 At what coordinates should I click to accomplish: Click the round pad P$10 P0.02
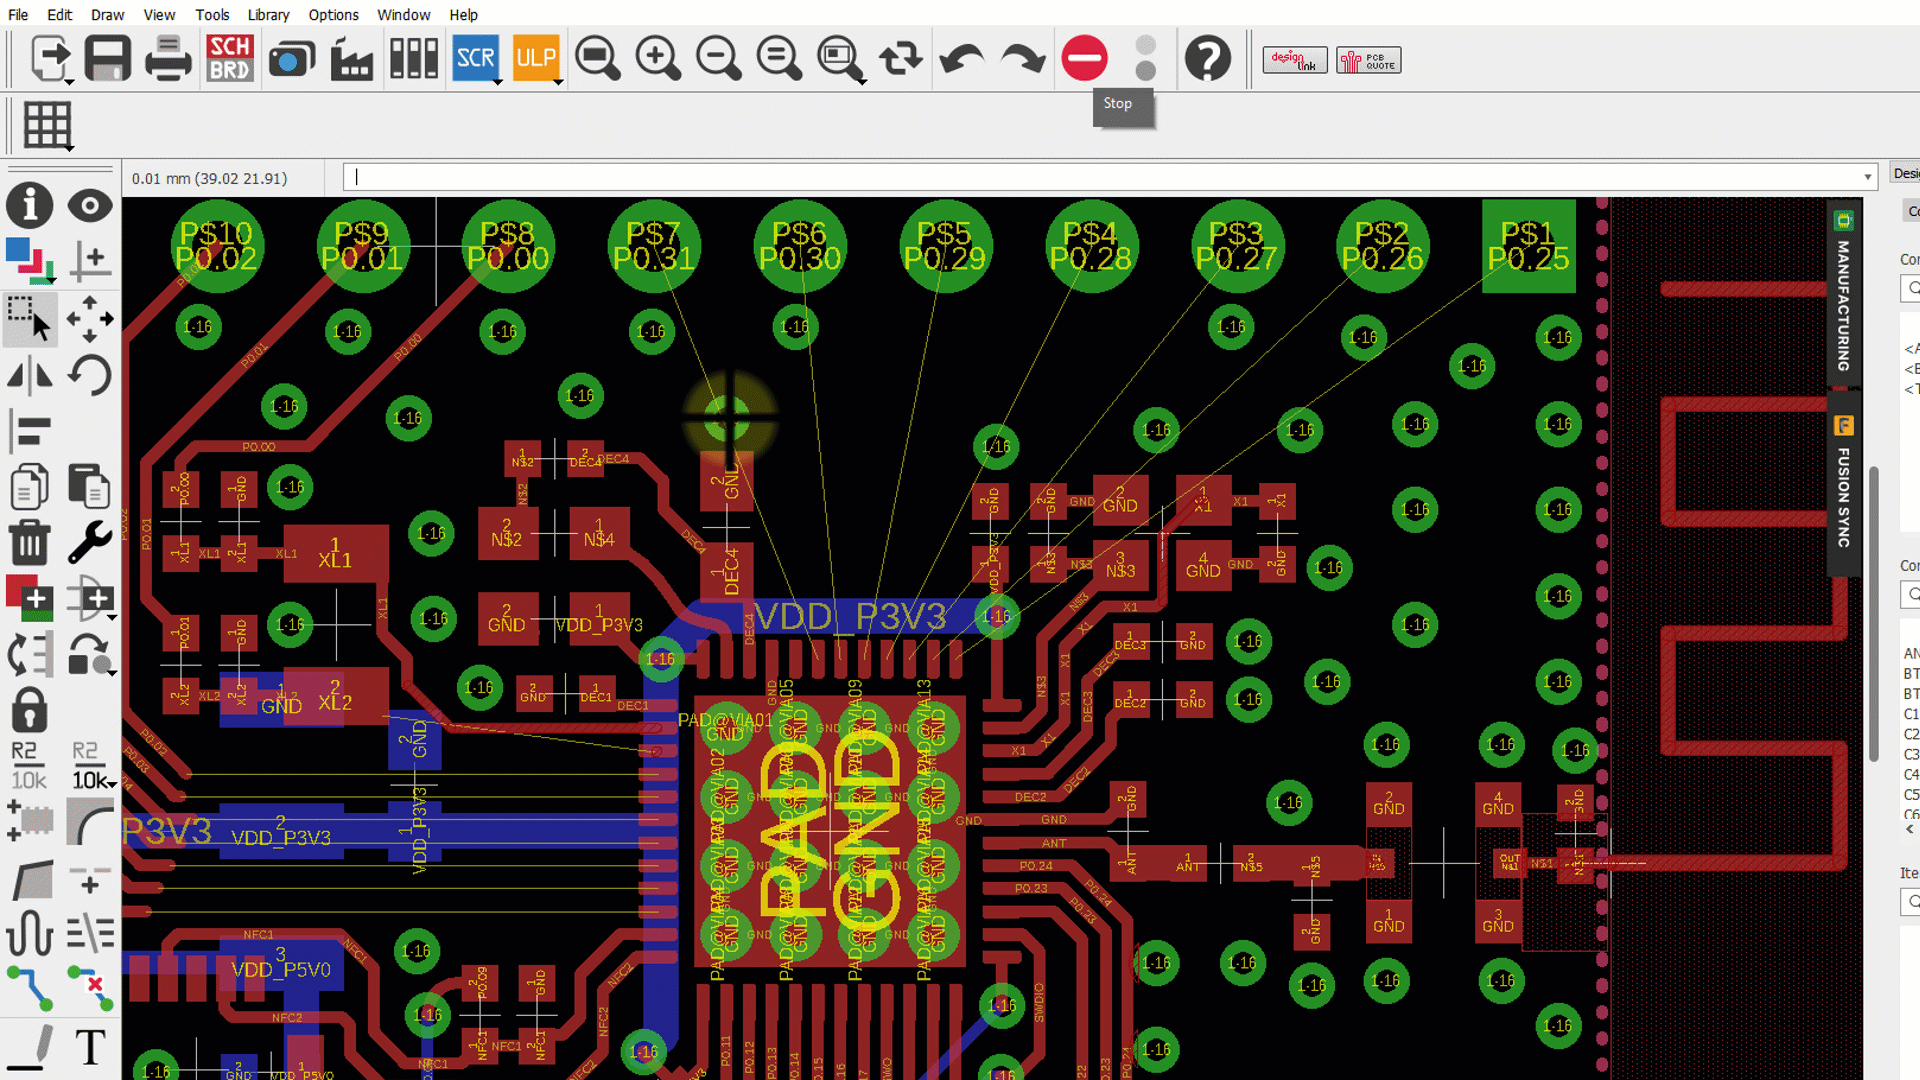(216, 246)
